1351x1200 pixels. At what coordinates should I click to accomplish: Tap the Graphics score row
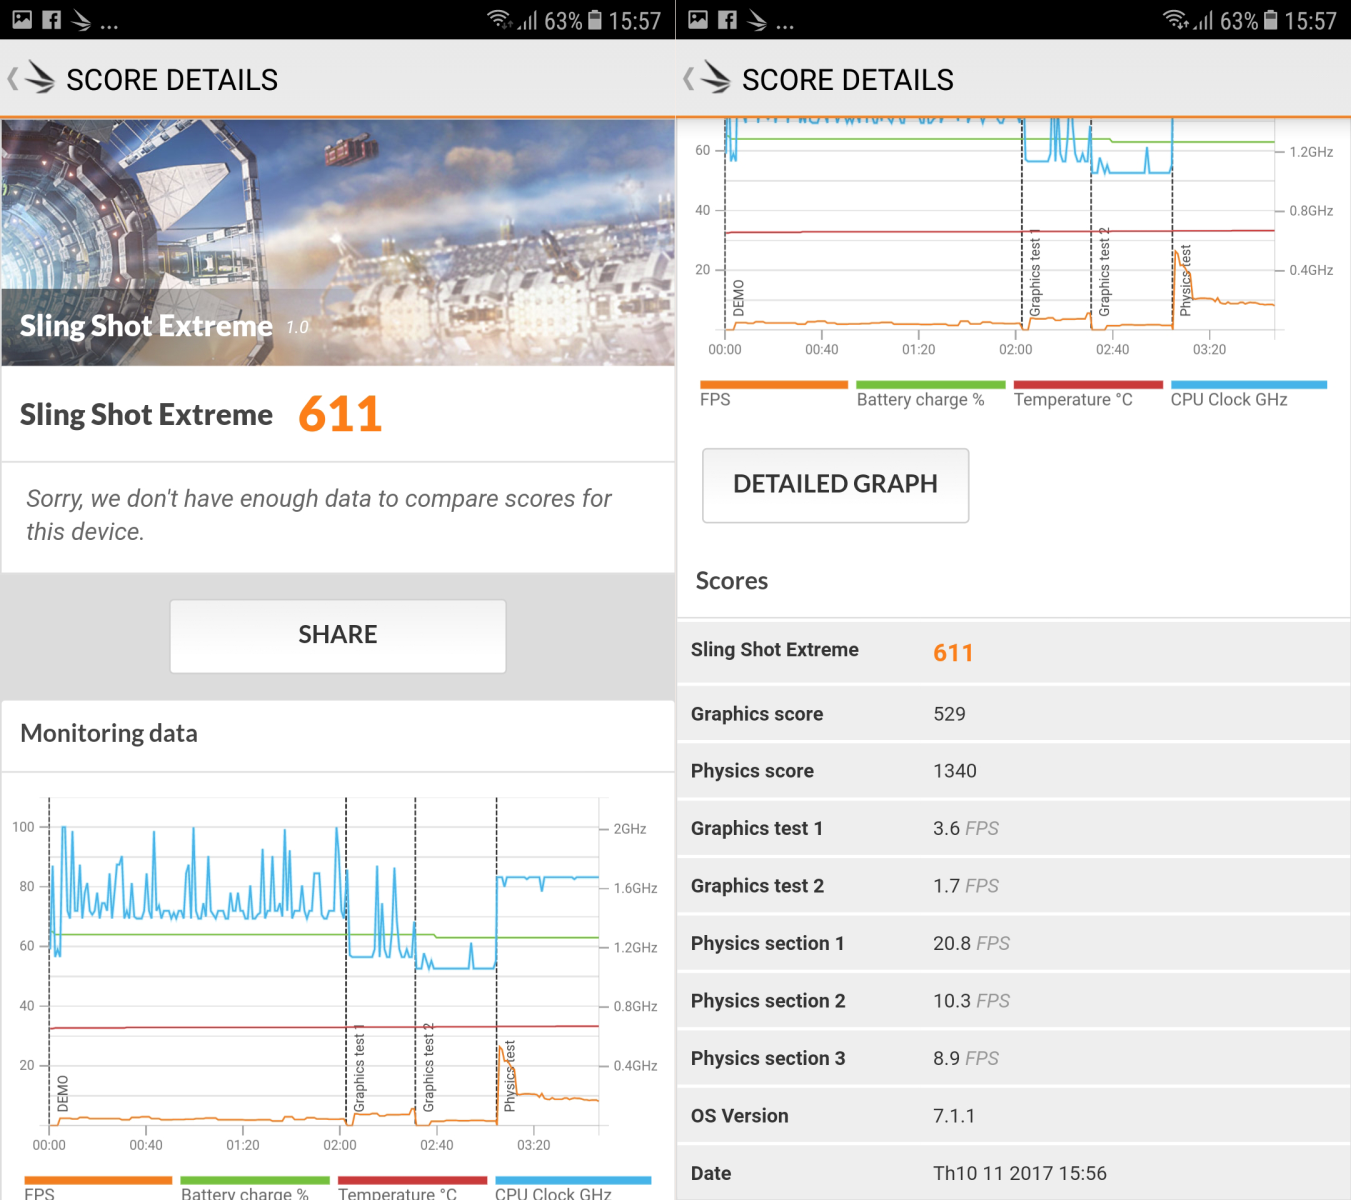(1014, 714)
